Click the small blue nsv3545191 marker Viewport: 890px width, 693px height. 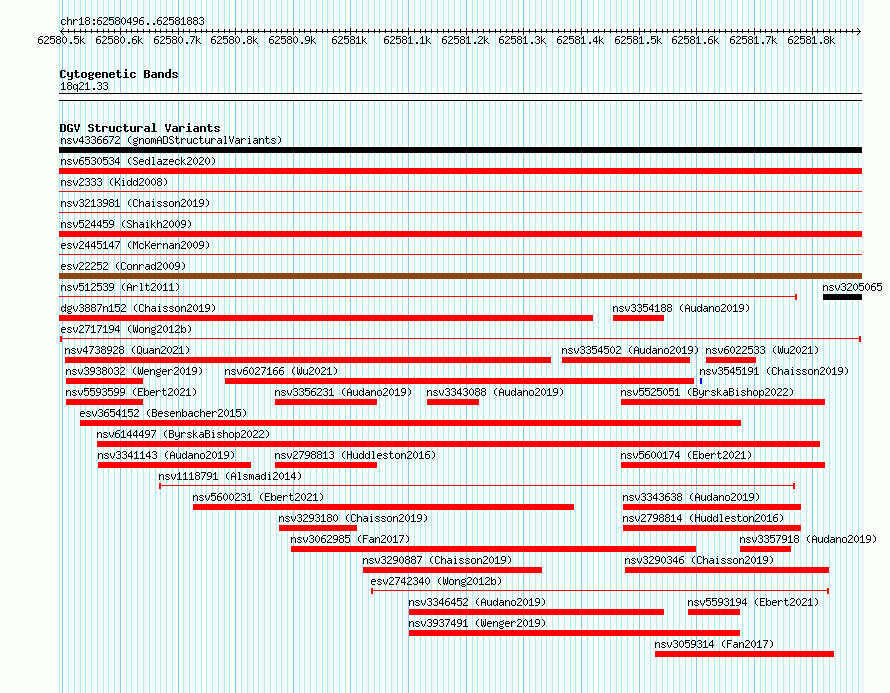[701, 381]
